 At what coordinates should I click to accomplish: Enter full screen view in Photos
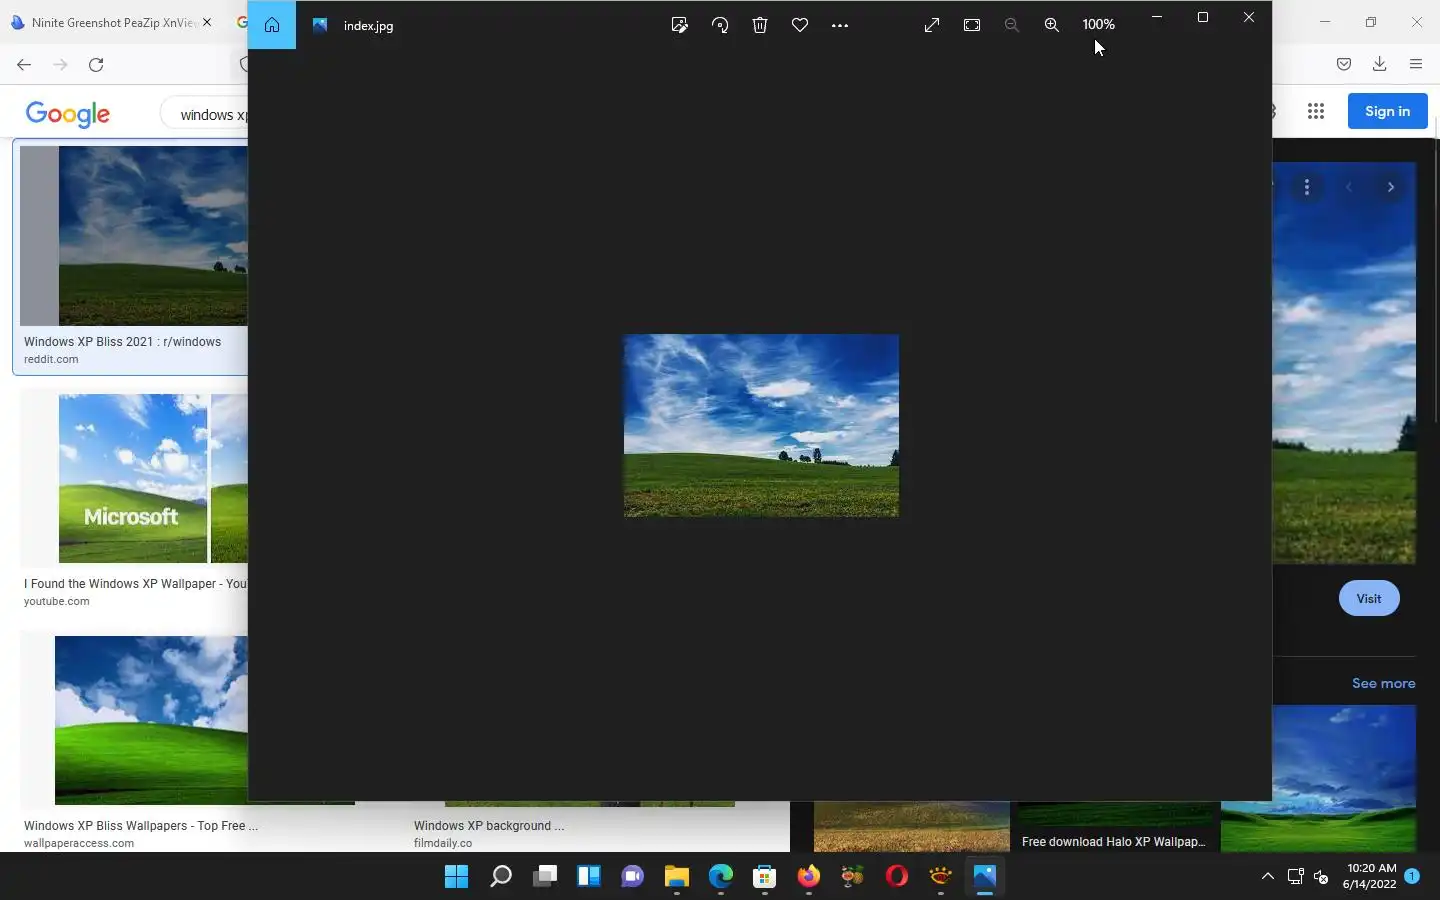coord(932,25)
